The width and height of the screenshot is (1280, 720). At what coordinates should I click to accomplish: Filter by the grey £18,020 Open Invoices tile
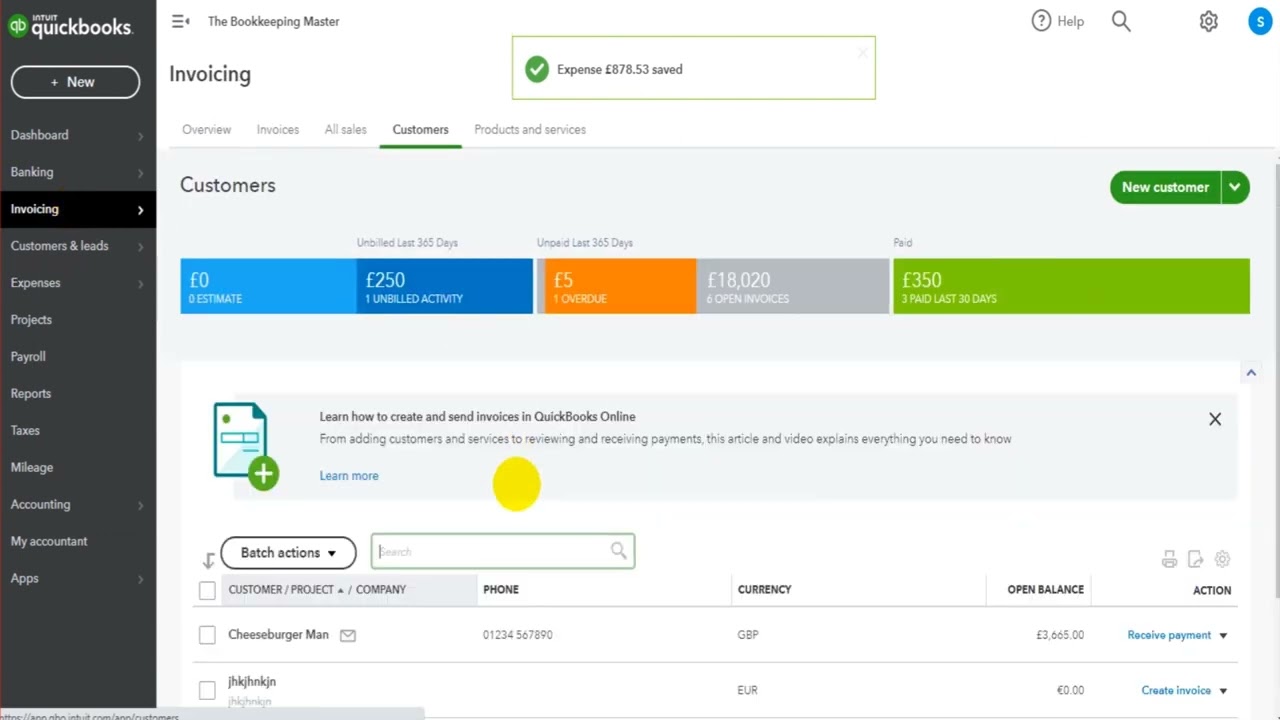793,286
